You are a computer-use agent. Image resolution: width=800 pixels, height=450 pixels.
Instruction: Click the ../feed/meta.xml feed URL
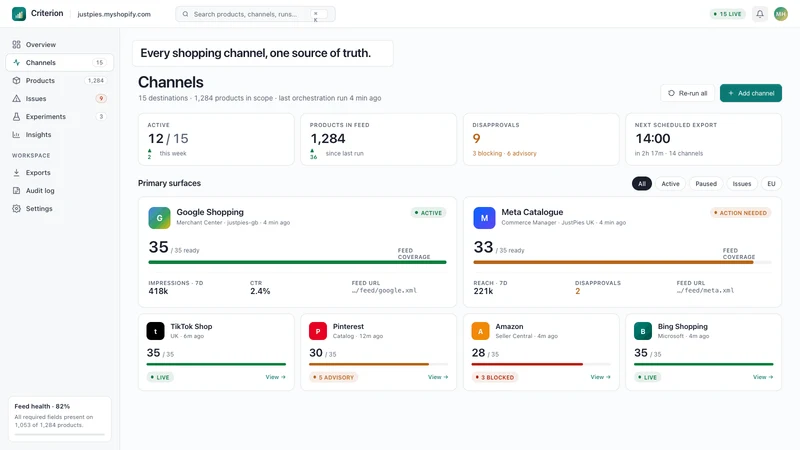(705, 291)
